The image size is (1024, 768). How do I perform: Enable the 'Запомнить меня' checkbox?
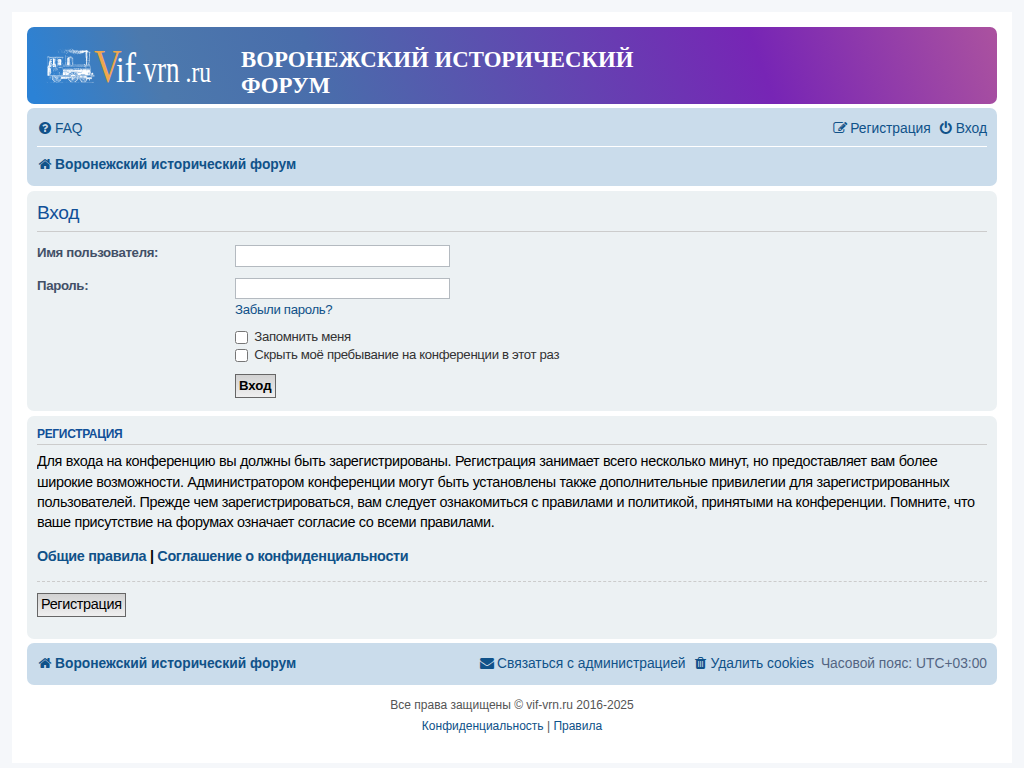[241, 337]
